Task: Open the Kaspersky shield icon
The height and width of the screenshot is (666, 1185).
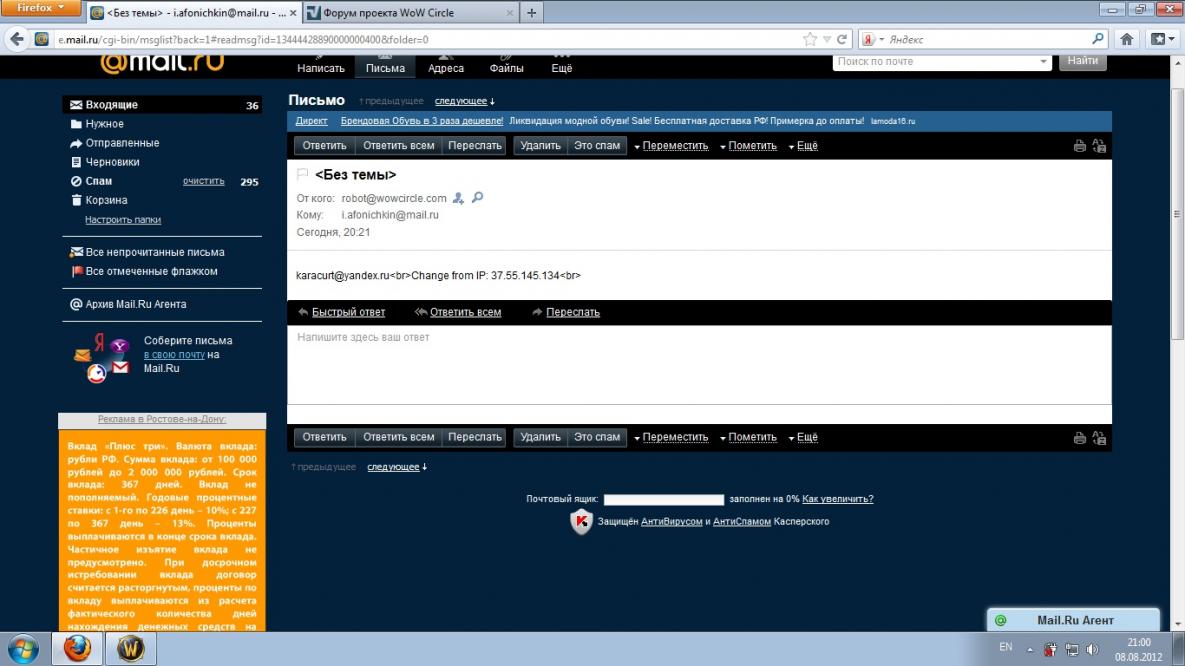Action: pos(581,521)
